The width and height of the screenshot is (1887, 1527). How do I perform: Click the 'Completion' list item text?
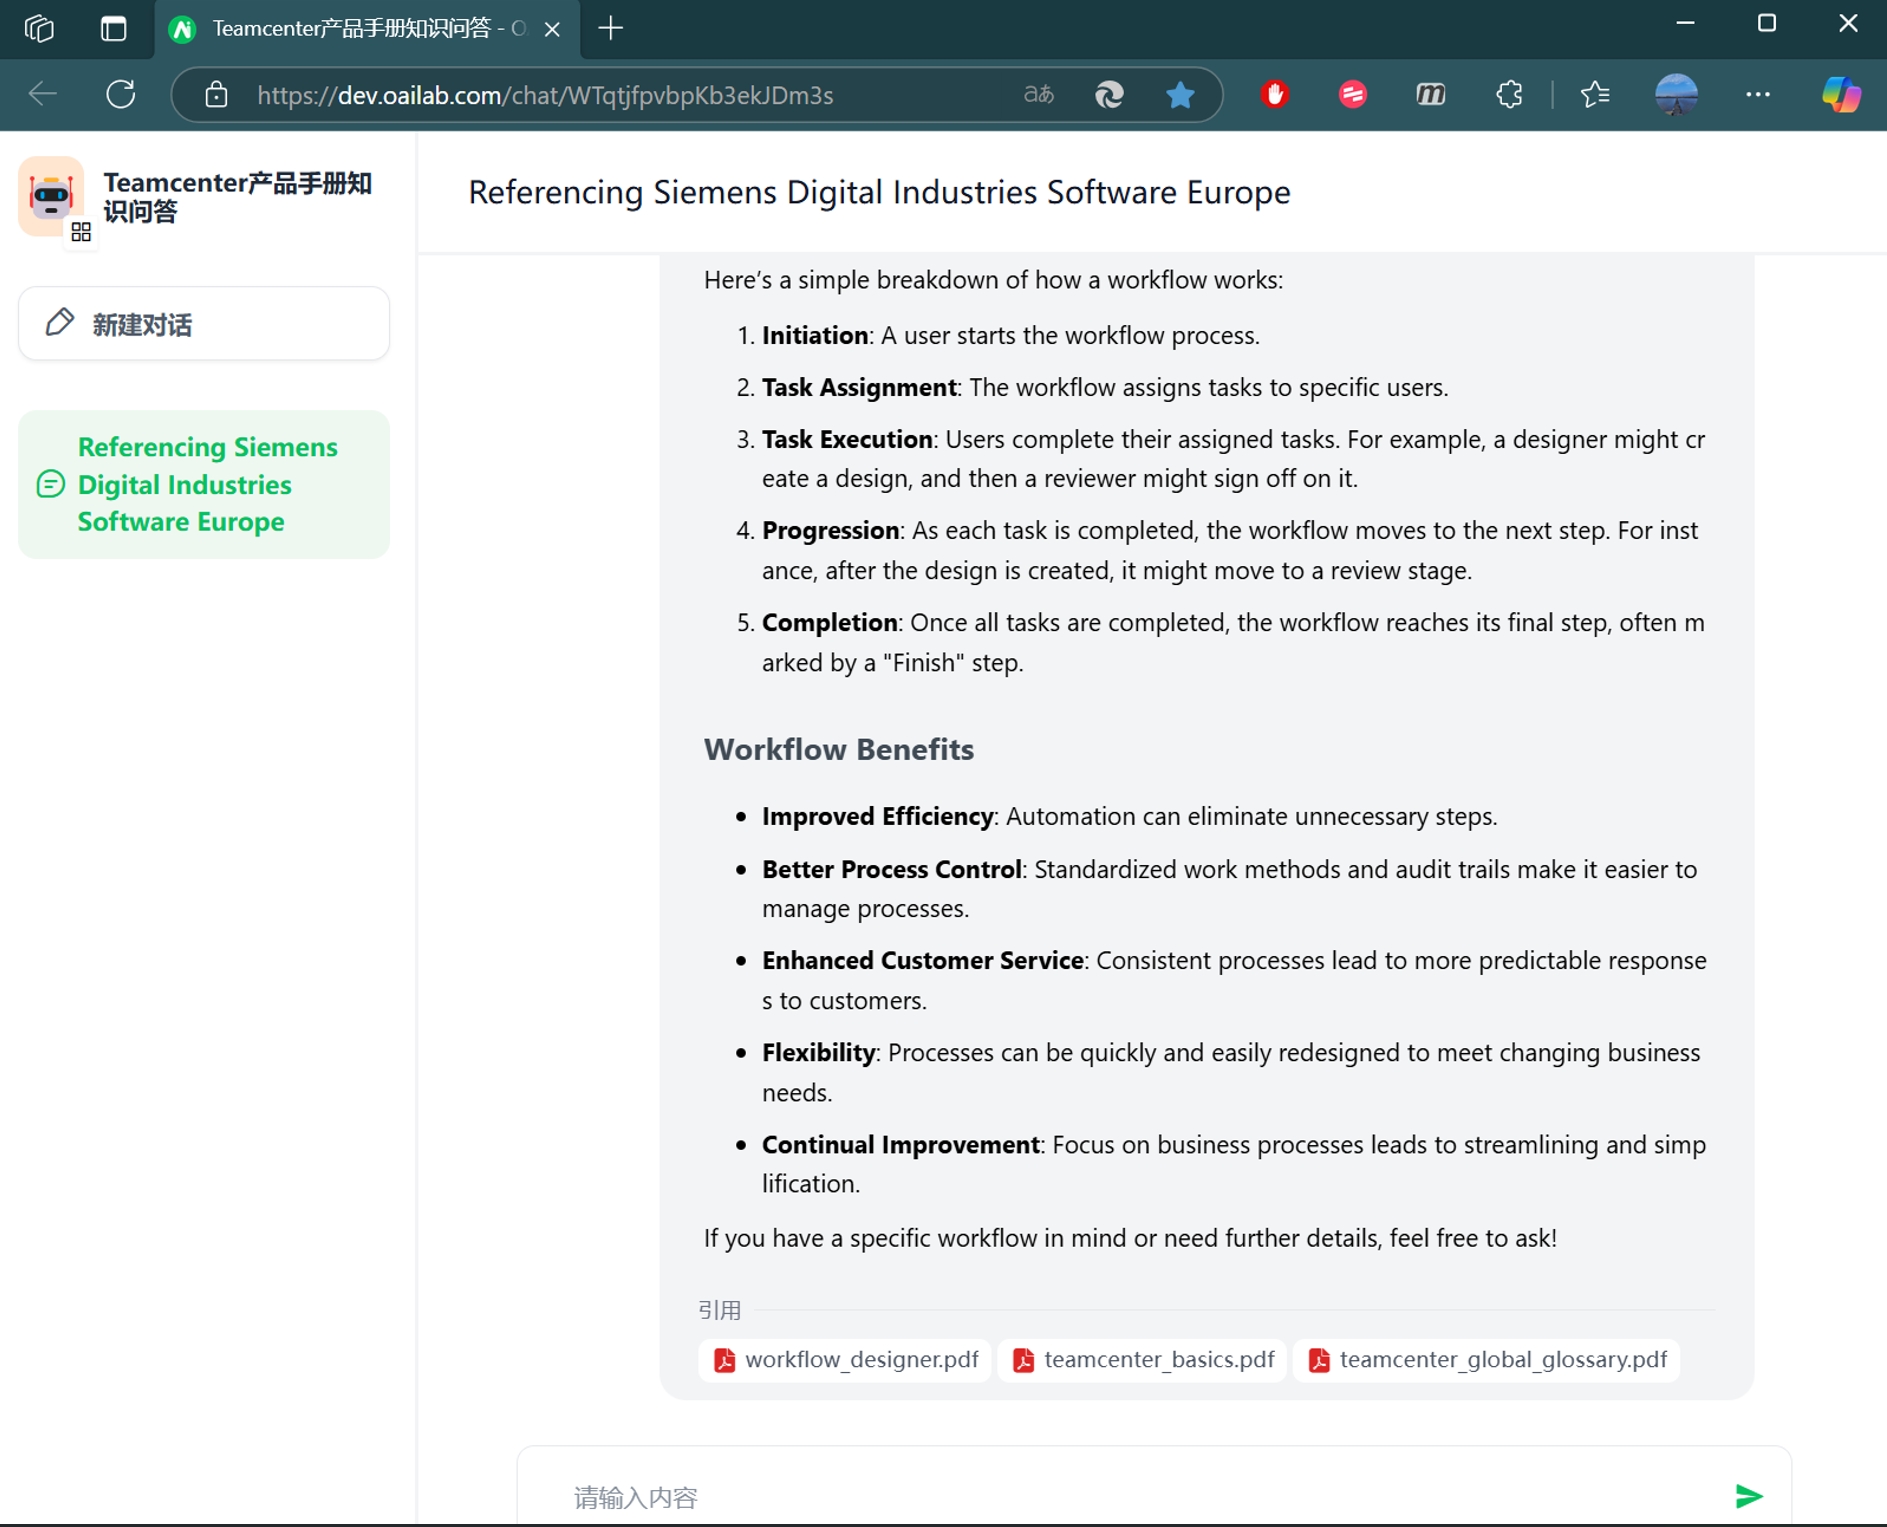(1233, 642)
